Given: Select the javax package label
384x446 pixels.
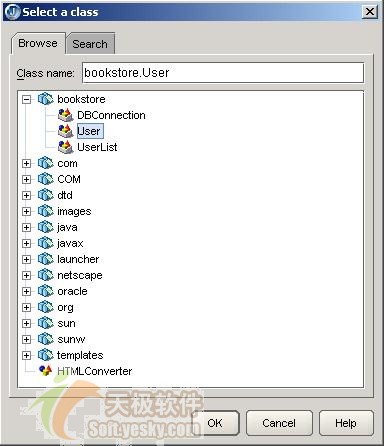Looking at the screenshot, I should pos(70,243).
